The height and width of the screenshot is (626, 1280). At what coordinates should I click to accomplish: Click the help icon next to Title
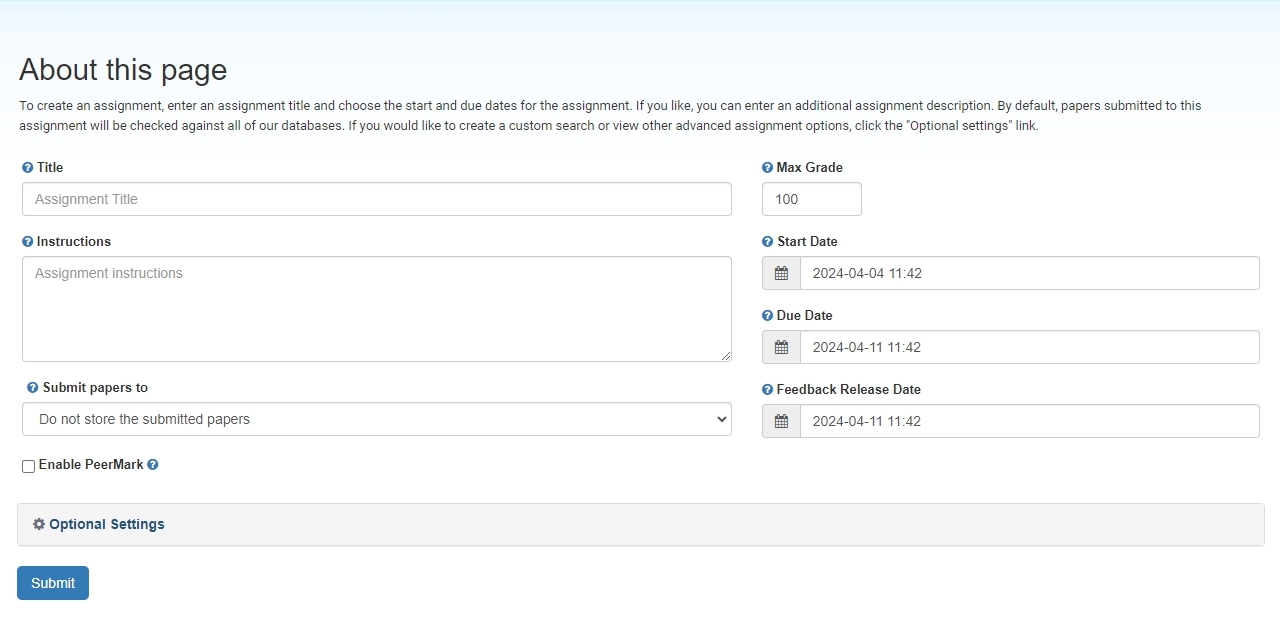pyautogui.click(x=28, y=168)
